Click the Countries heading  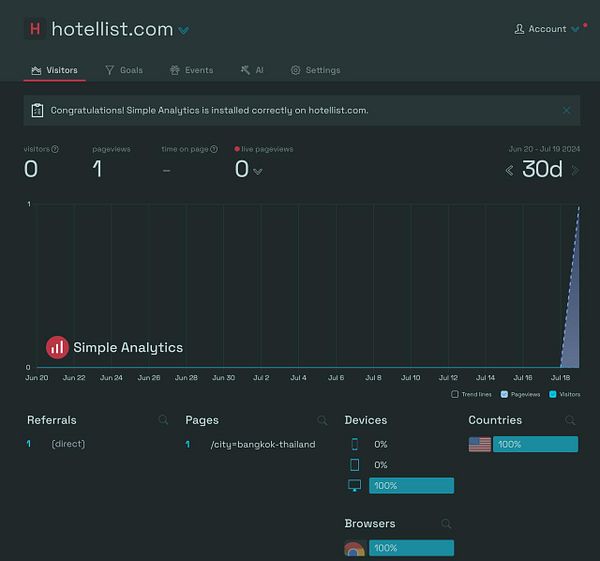pyautogui.click(x=495, y=420)
